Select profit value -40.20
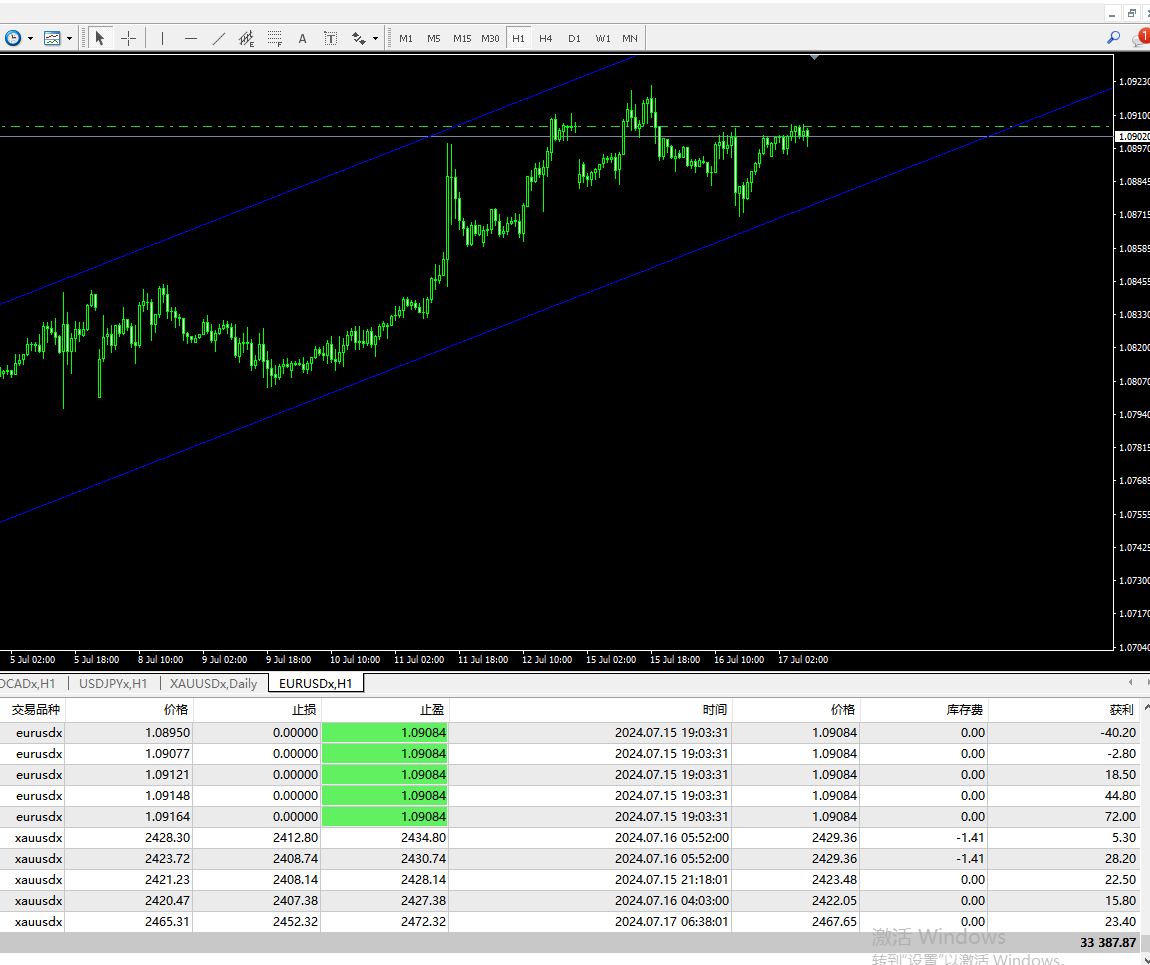This screenshot has width=1150, height=965. click(1118, 733)
